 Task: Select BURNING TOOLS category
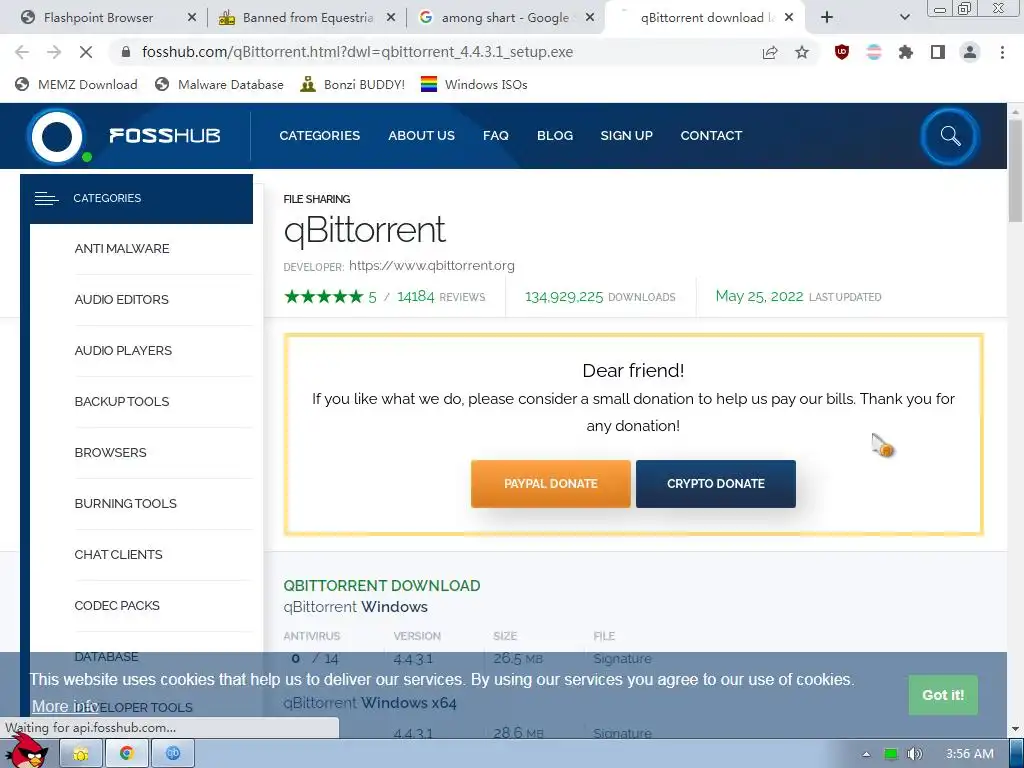coord(125,504)
